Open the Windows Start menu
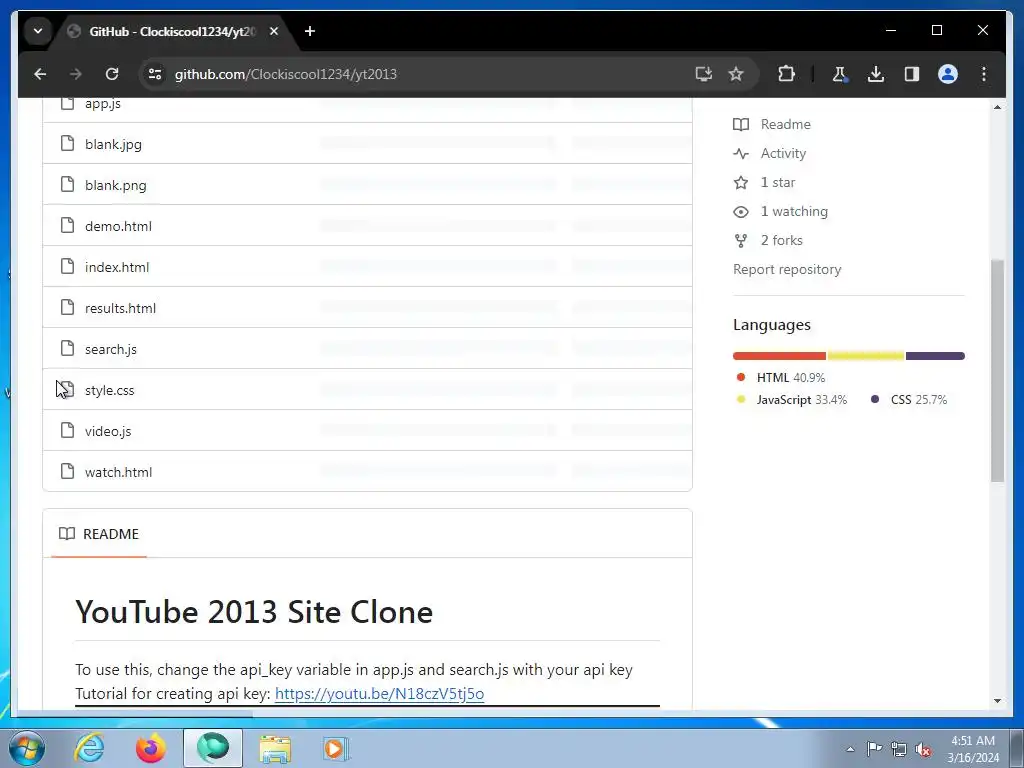The height and width of the screenshot is (768, 1024). coord(27,748)
